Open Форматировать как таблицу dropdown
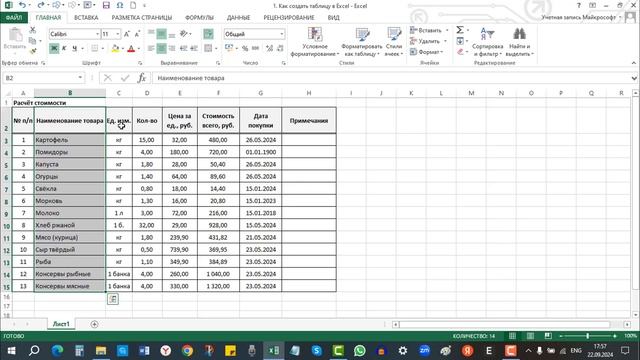Screen dimensions: 640x360 click(x=362, y=42)
